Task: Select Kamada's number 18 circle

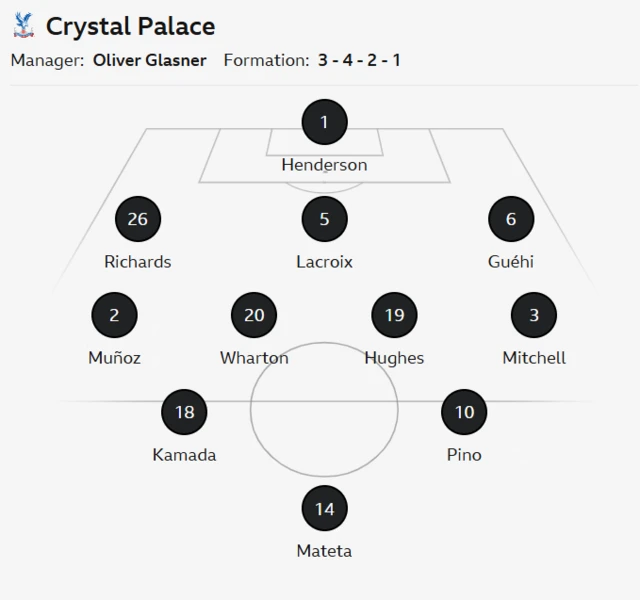Action: pyautogui.click(x=184, y=412)
